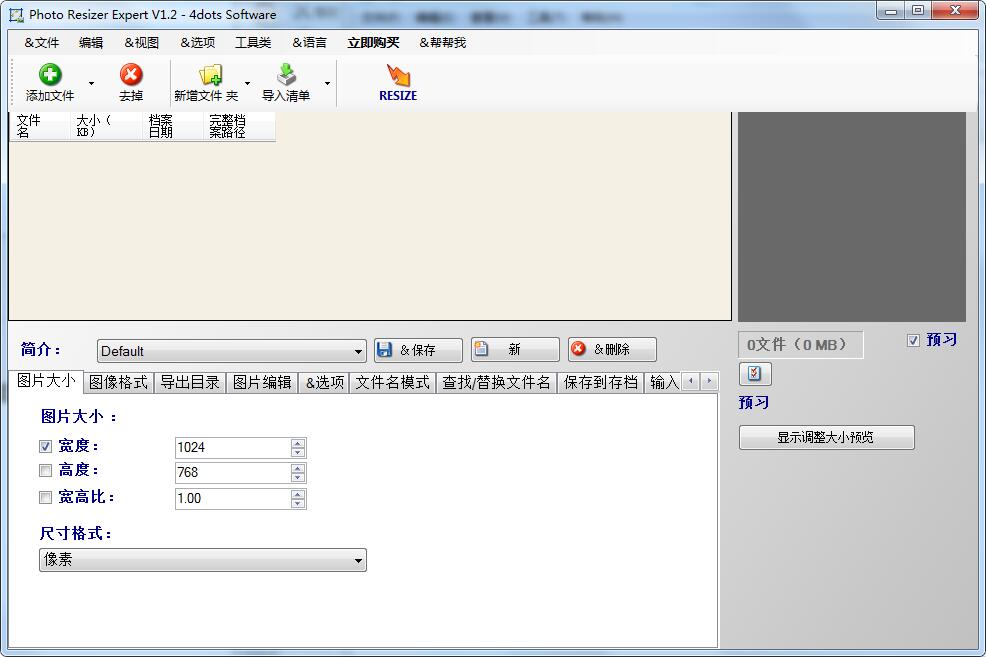Switch to the 图片编辑 tab
Viewport: 986px width, 657px height.
tap(262, 382)
